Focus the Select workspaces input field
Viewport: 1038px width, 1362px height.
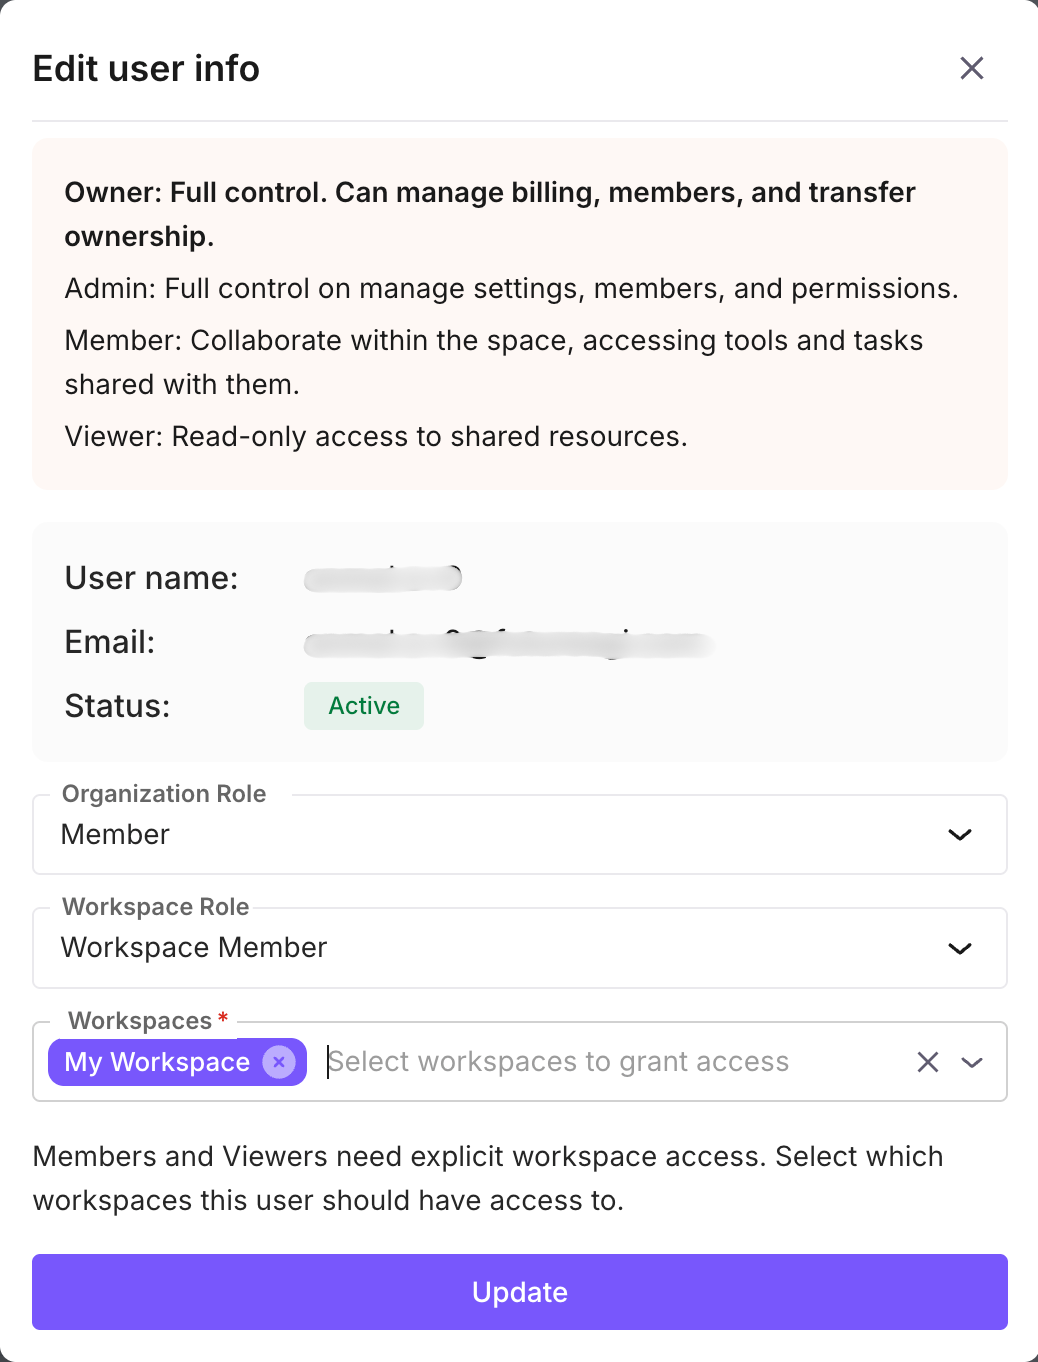tap(600, 1062)
